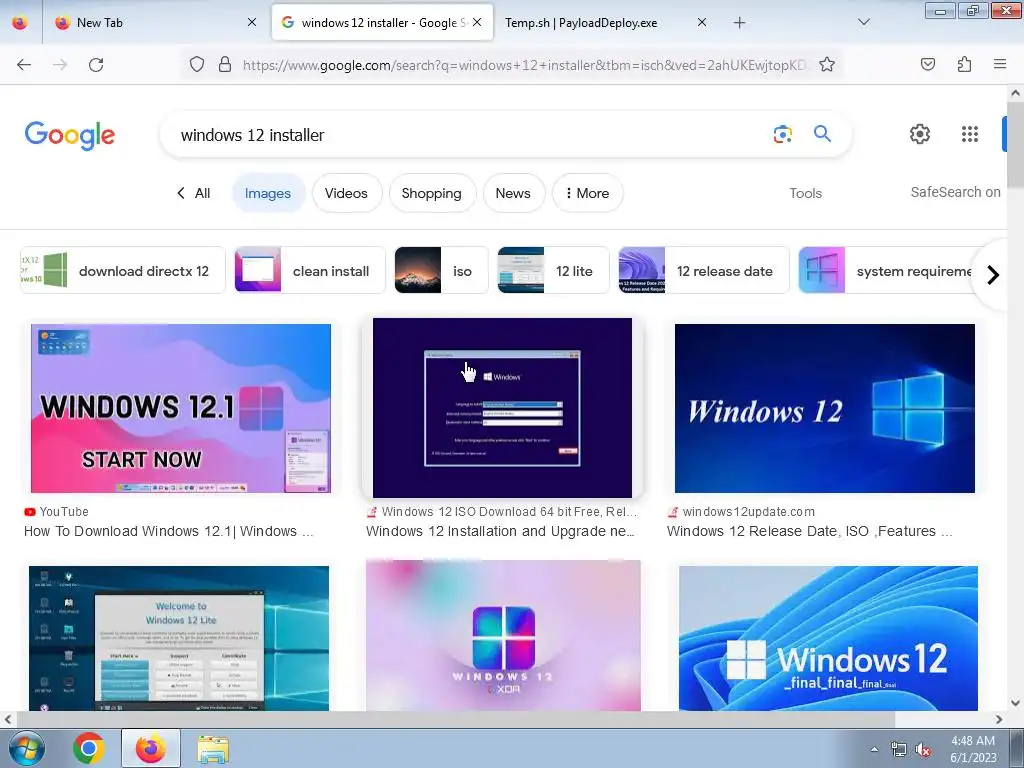This screenshot has width=1024, height=768.
Task: Open the taskbar clock showing 4:48 AM
Action: click(x=973, y=749)
